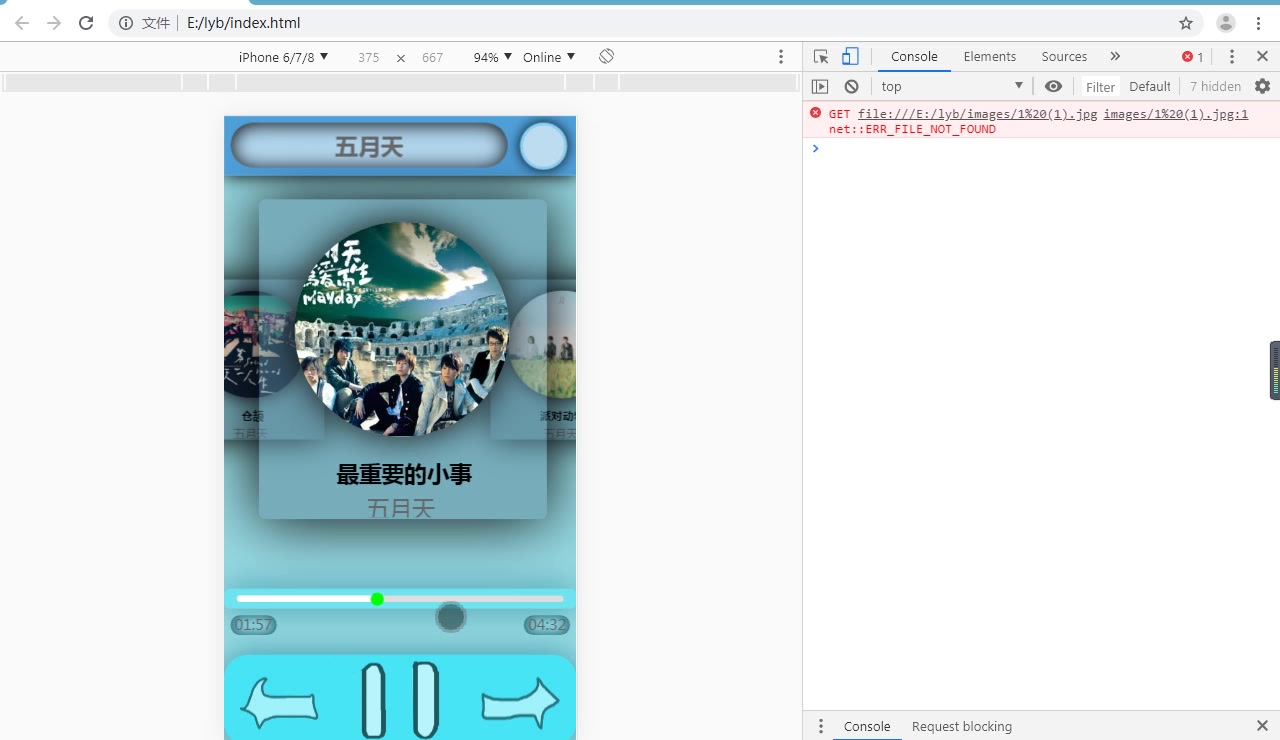Skip to next song with right arrow
The height and width of the screenshot is (740, 1280).
click(520, 703)
